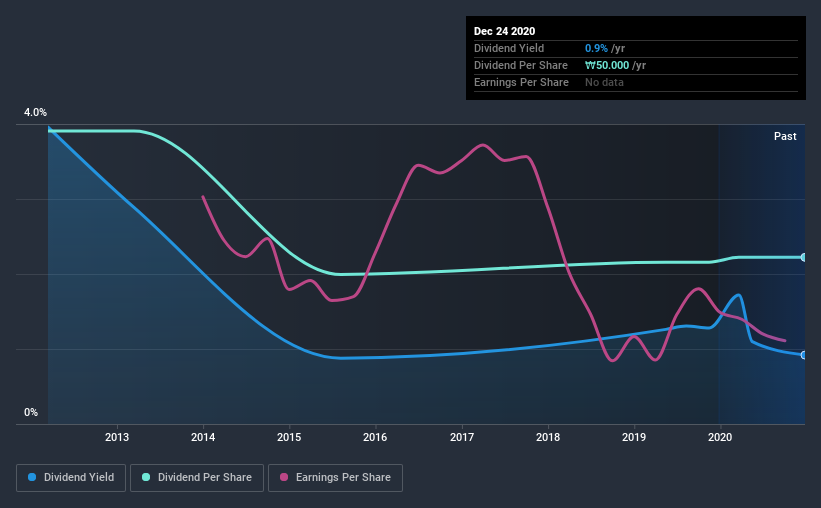821x508 pixels.
Task: Click the tooltip Dividend Per Share row label
Action: click(520, 65)
